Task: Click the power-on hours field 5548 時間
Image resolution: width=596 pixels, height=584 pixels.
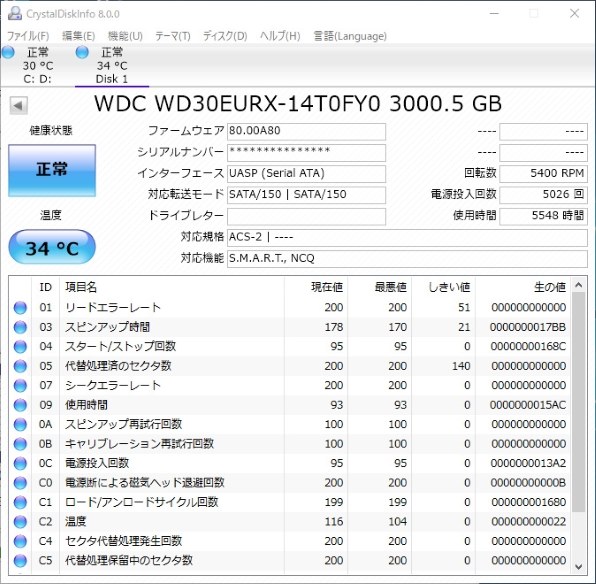Action: 544,216
